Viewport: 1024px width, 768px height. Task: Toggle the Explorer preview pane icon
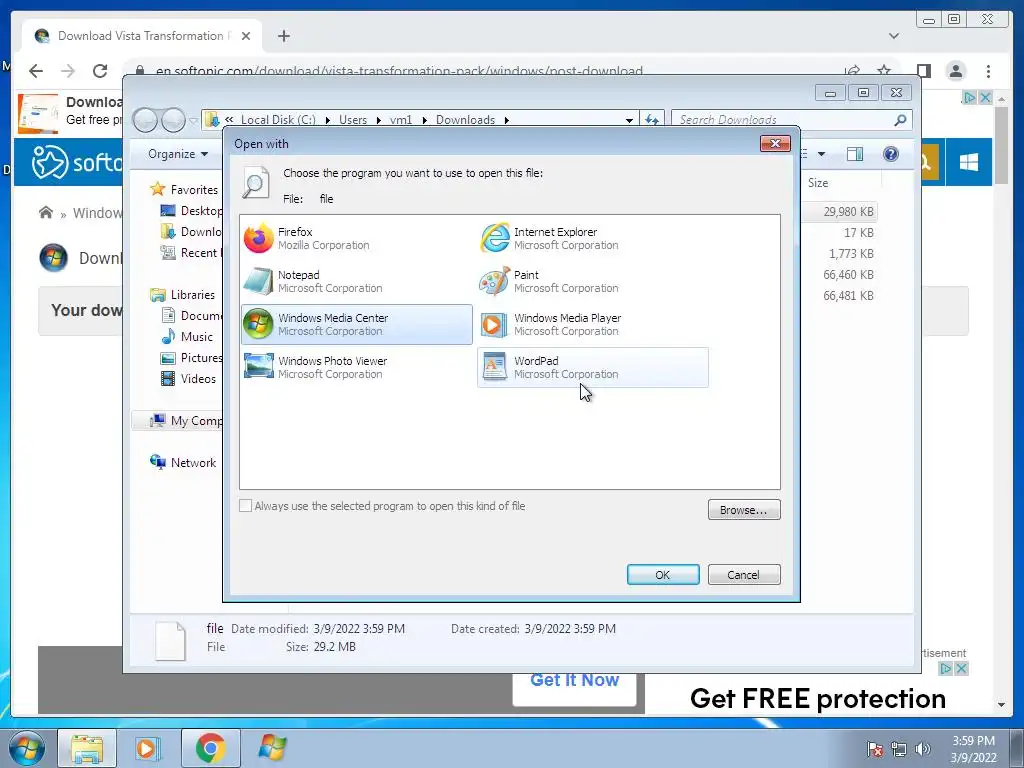click(854, 154)
